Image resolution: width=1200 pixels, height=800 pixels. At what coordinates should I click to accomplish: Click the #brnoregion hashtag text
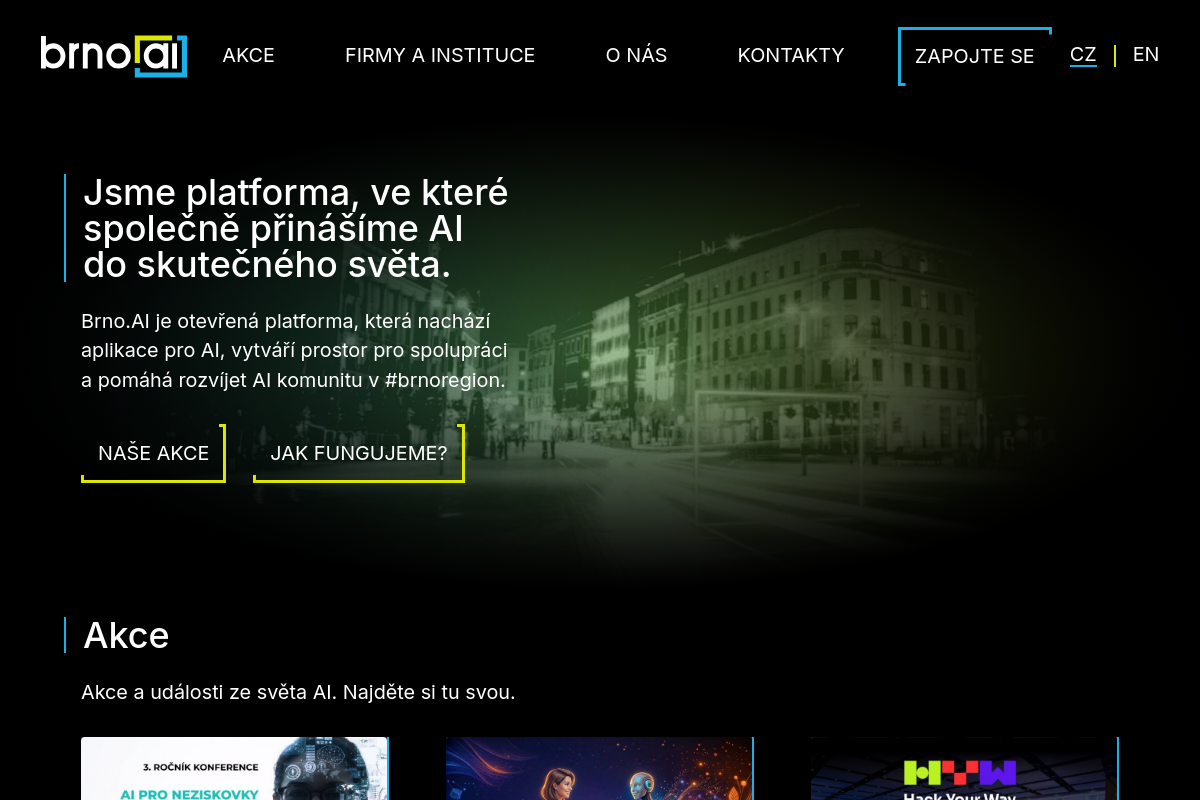coord(446,380)
